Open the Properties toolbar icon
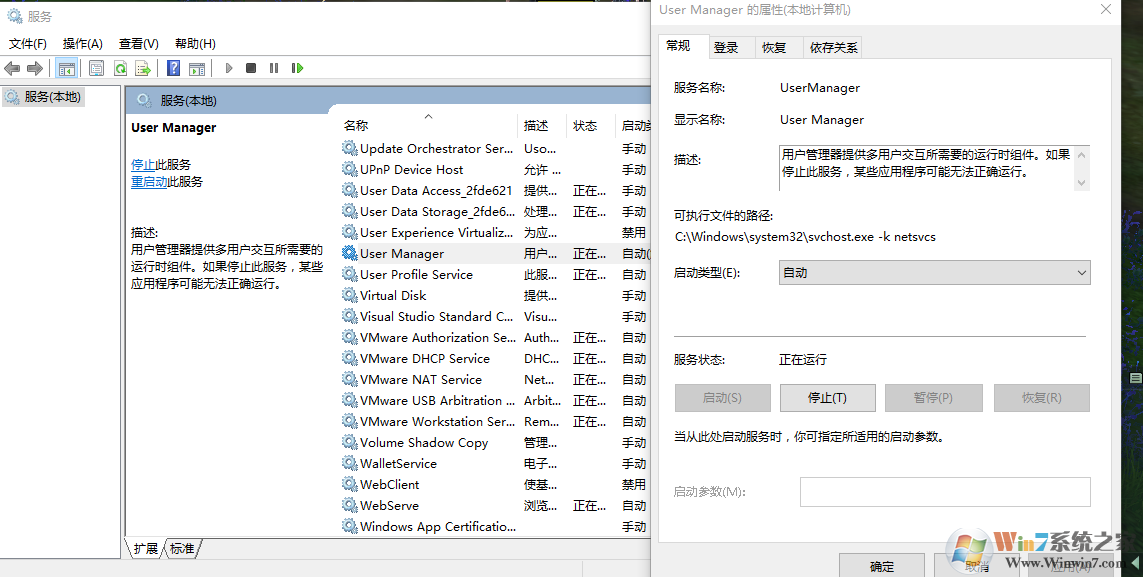1143x577 pixels. 96,68
